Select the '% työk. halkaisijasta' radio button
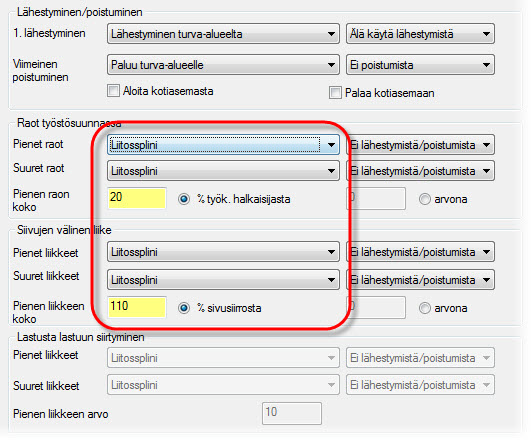Screen dimensions: 531x440 pos(184,199)
